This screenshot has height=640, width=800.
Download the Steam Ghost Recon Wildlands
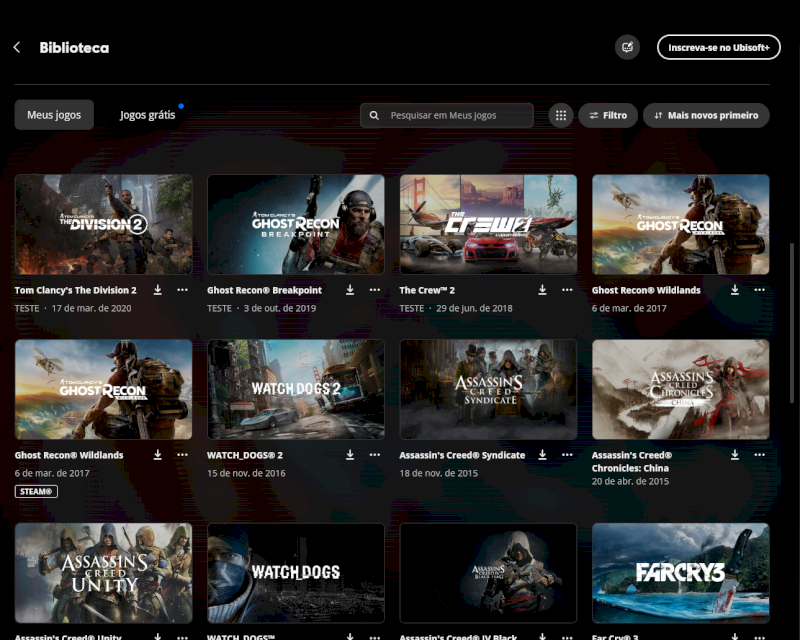click(158, 455)
